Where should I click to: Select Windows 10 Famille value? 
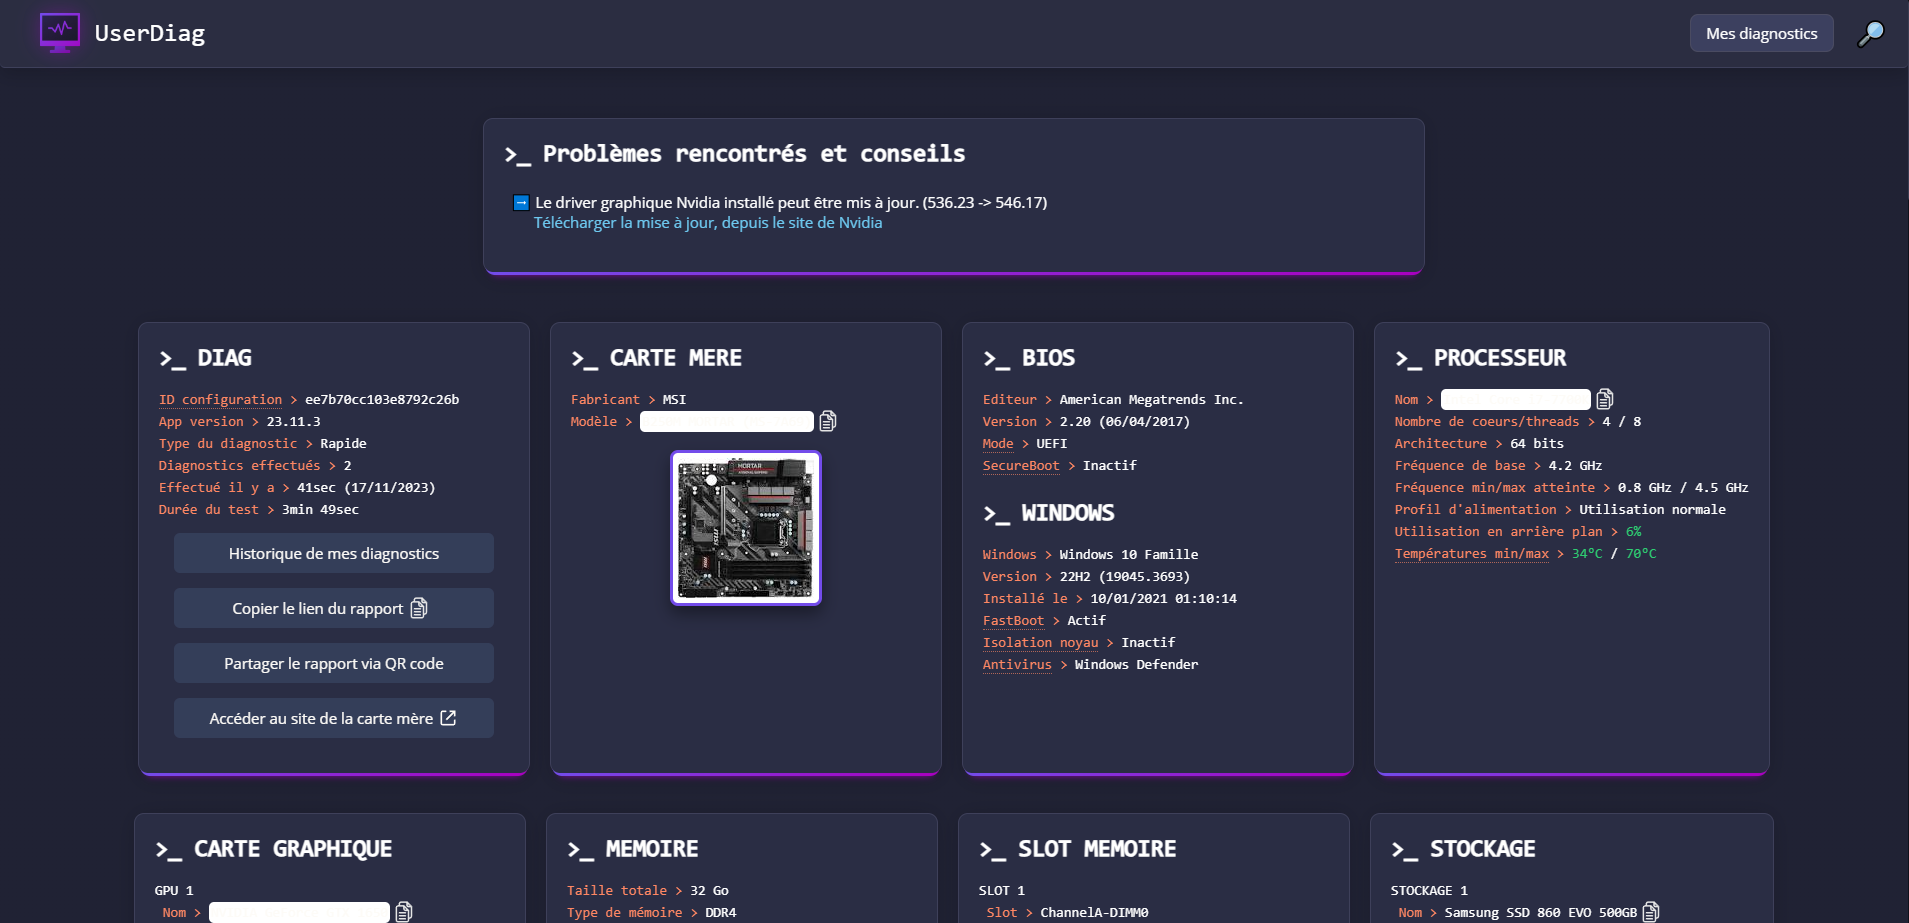pos(1129,554)
